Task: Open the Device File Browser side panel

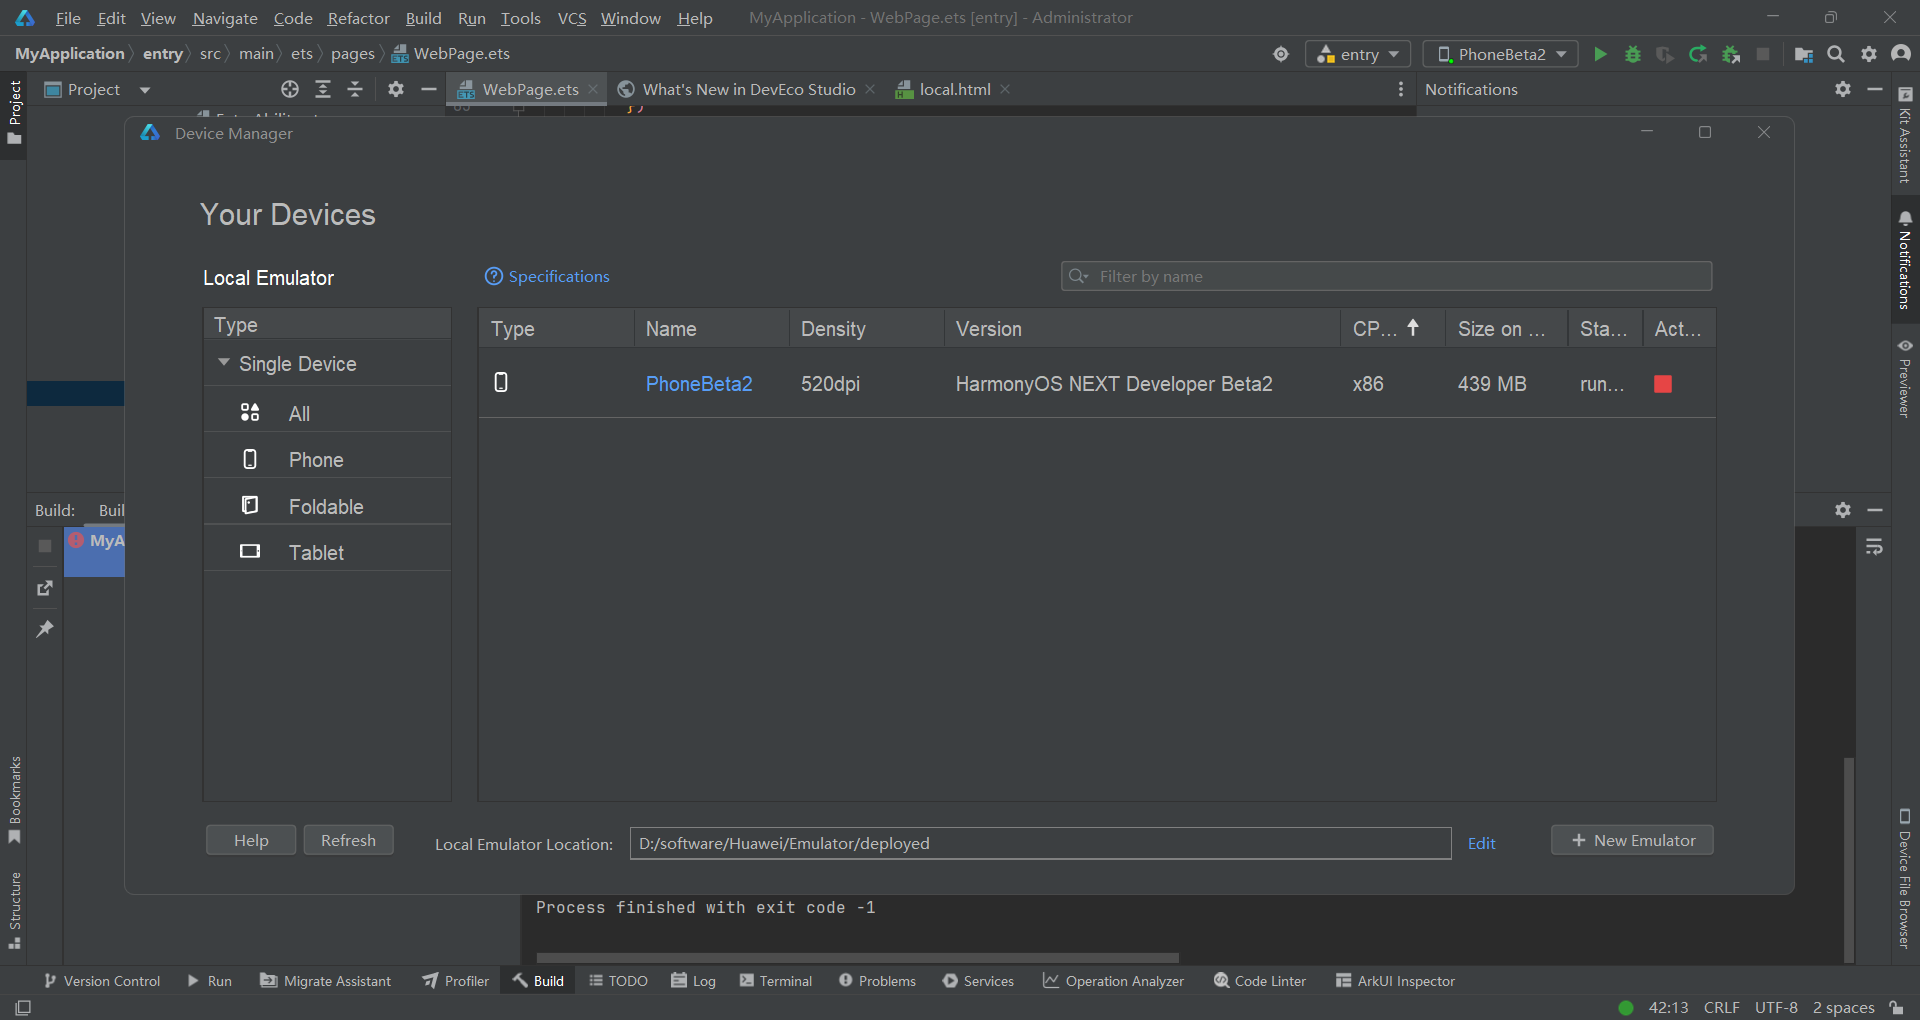Action: [x=1905, y=878]
